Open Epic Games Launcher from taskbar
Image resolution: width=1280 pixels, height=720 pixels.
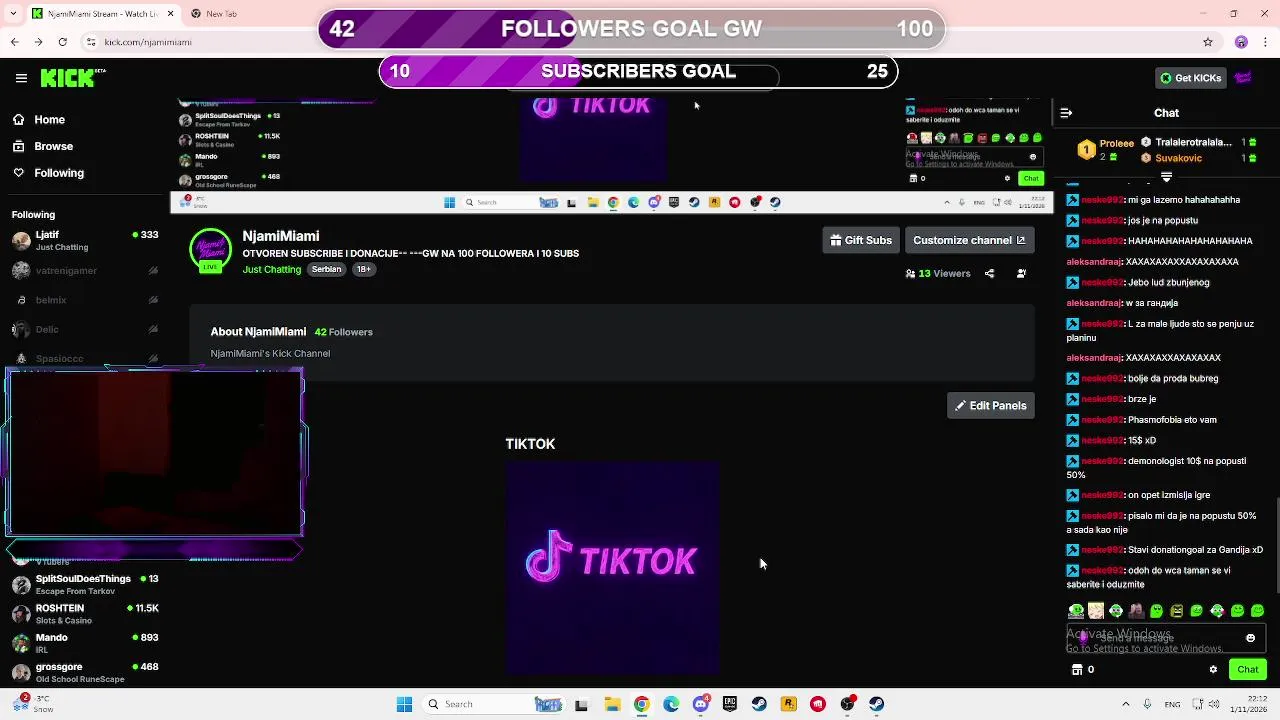pyautogui.click(x=730, y=704)
